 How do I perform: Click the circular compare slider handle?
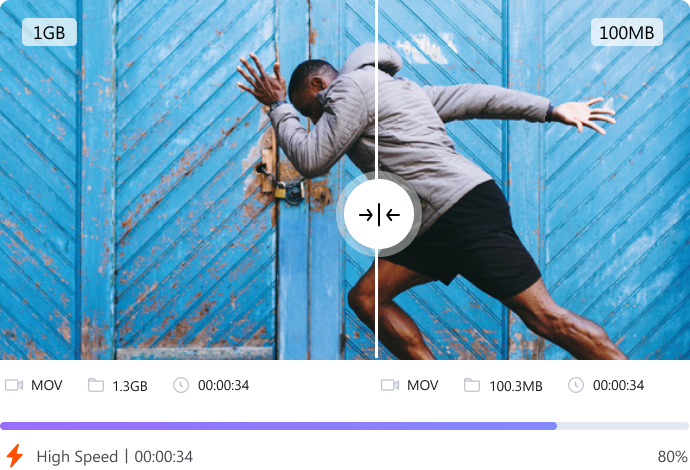coord(378,215)
